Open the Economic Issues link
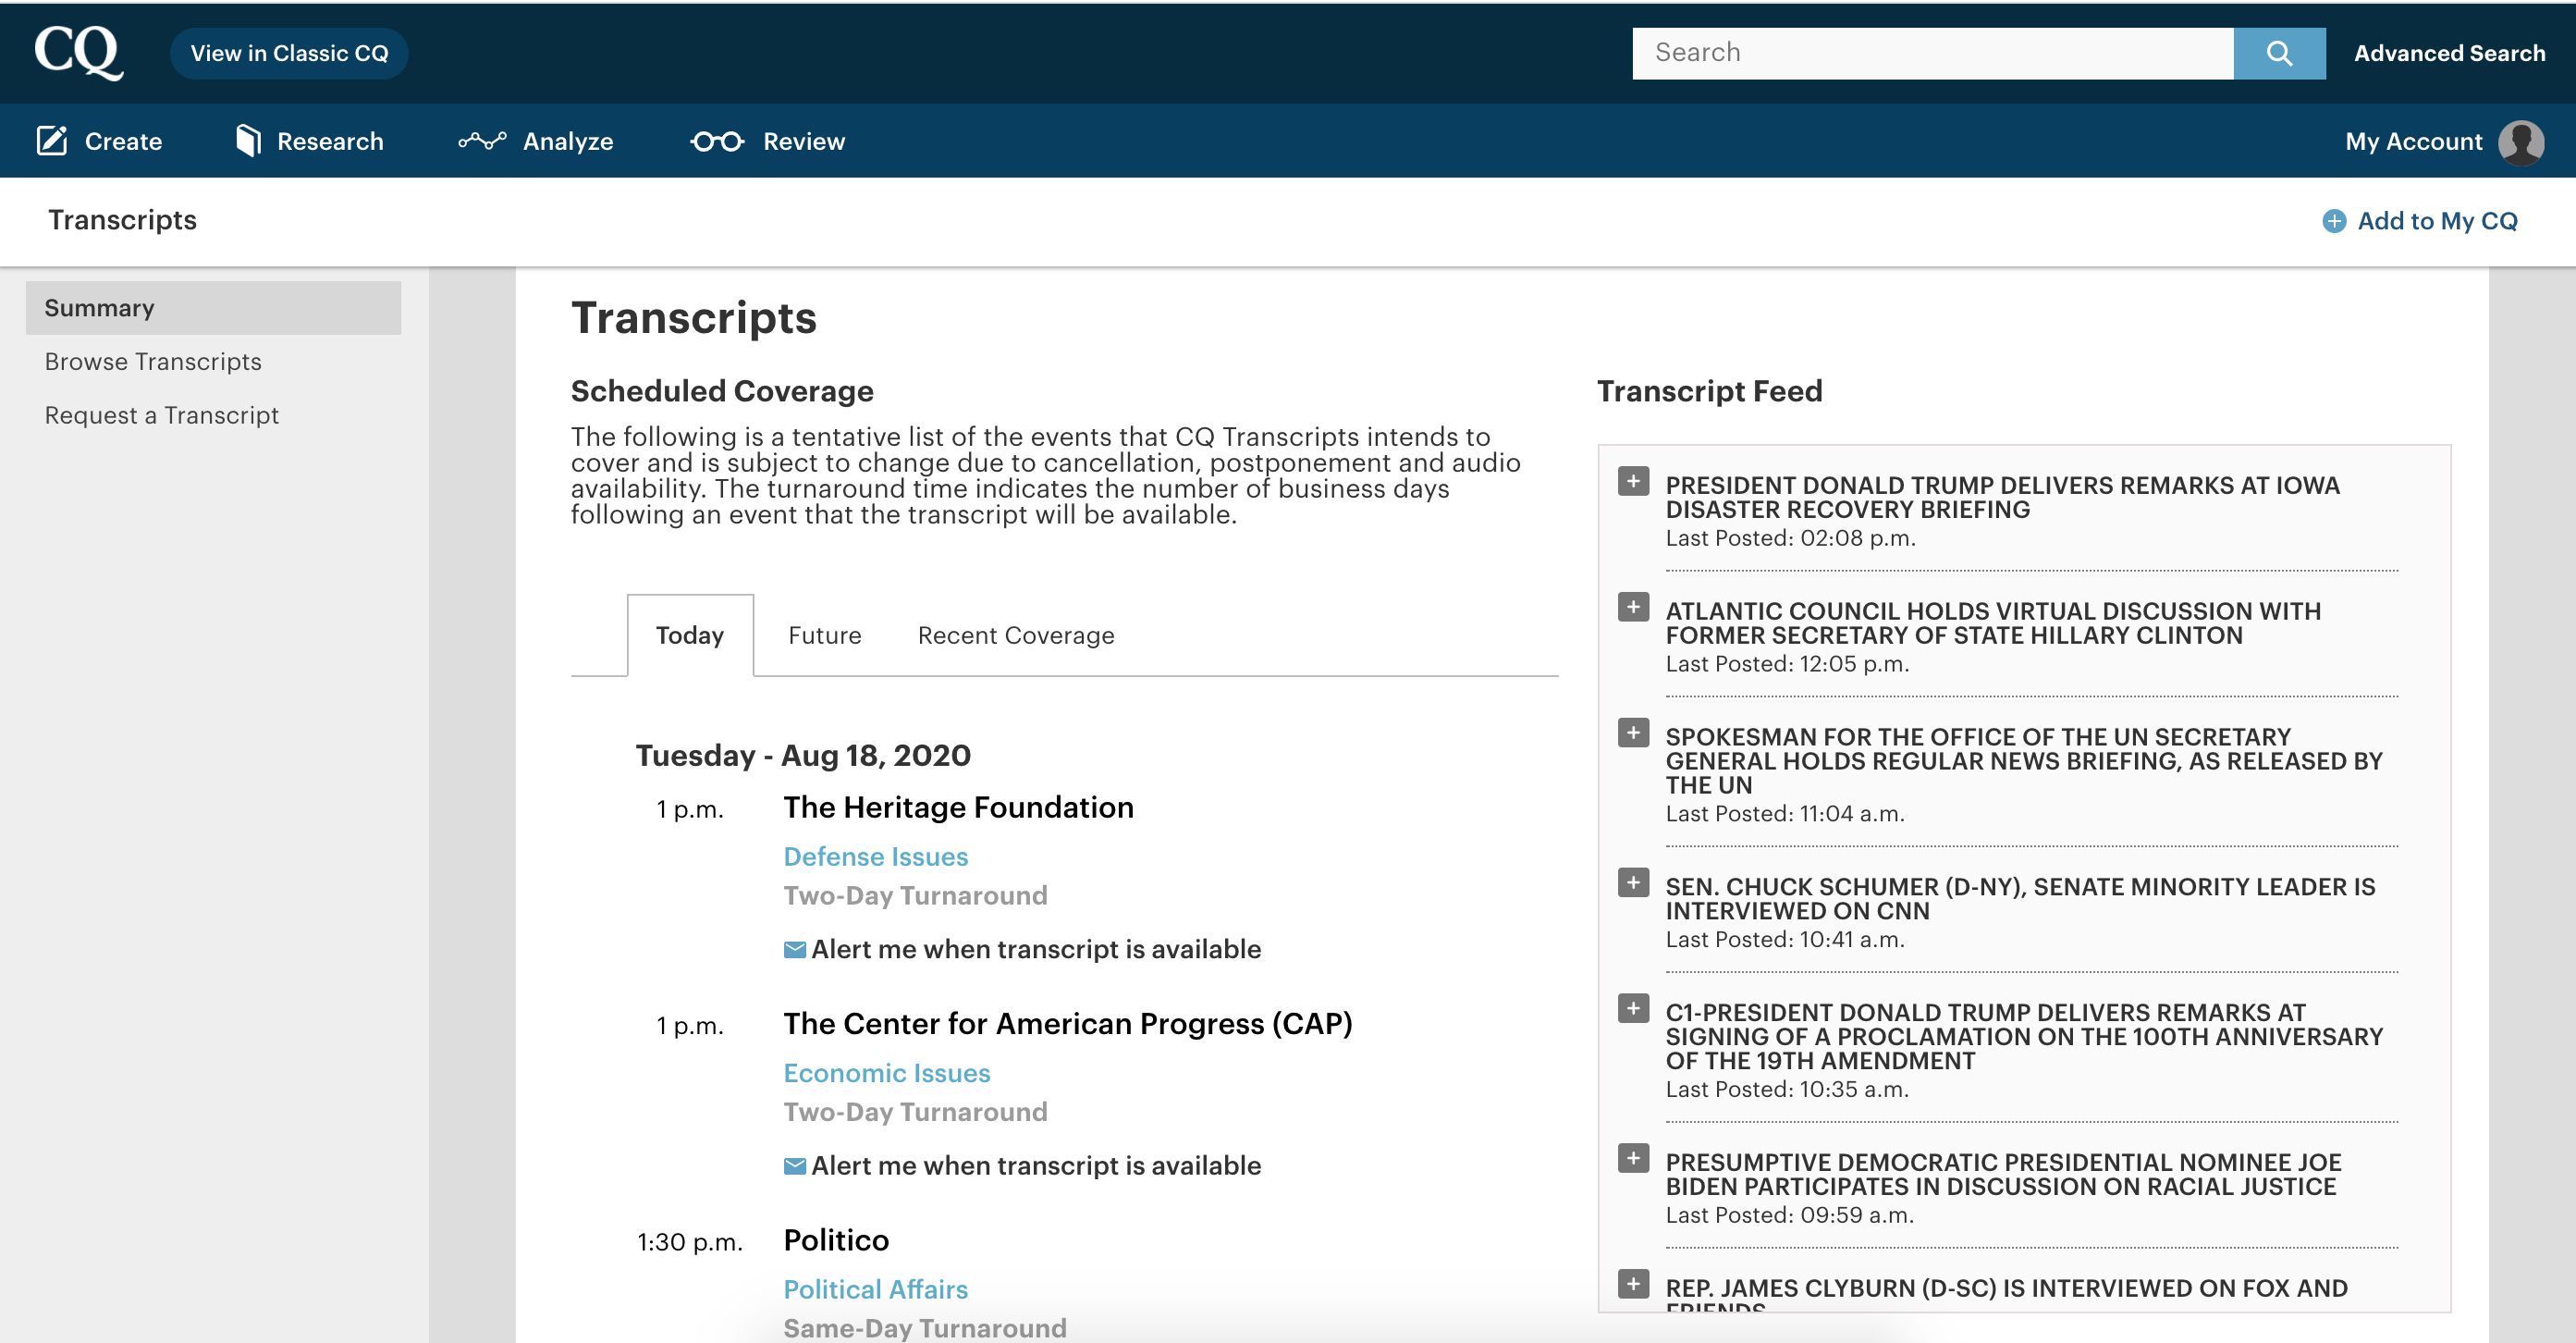Image resolution: width=2576 pixels, height=1343 pixels. point(886,1073)
